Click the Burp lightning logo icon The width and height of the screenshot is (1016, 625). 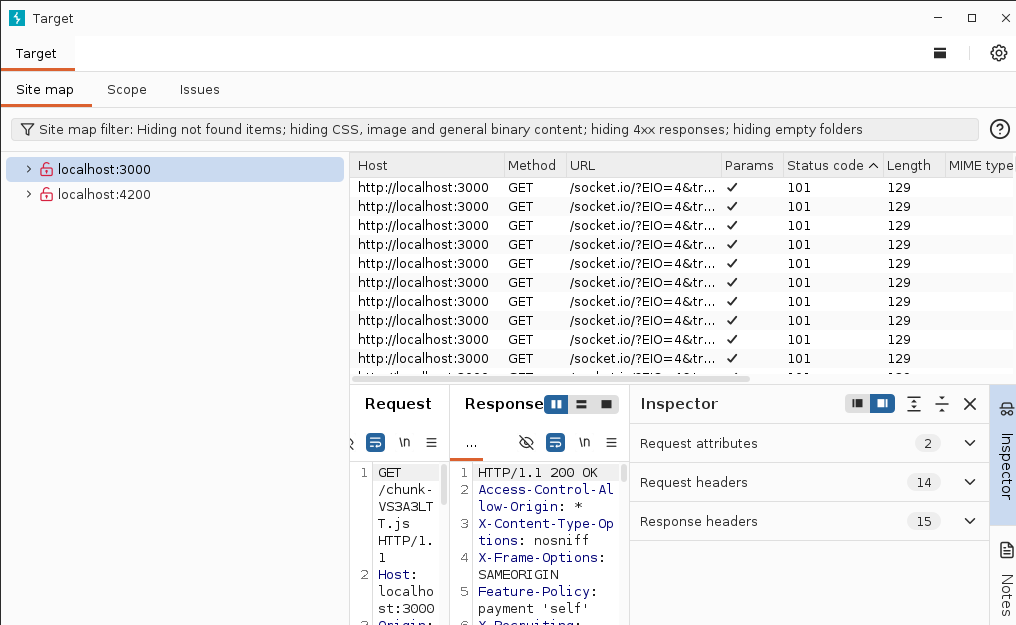[17, 18]
